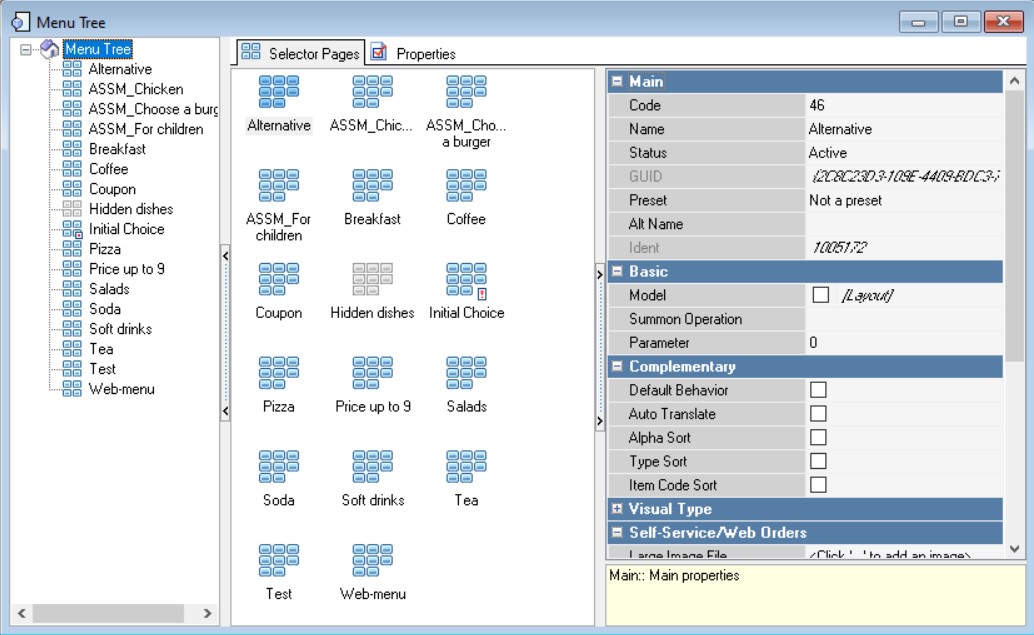Select the Salads selector page icon
Screen dimensions: 1034x635
pyautogui.click(x=466, y=374)
